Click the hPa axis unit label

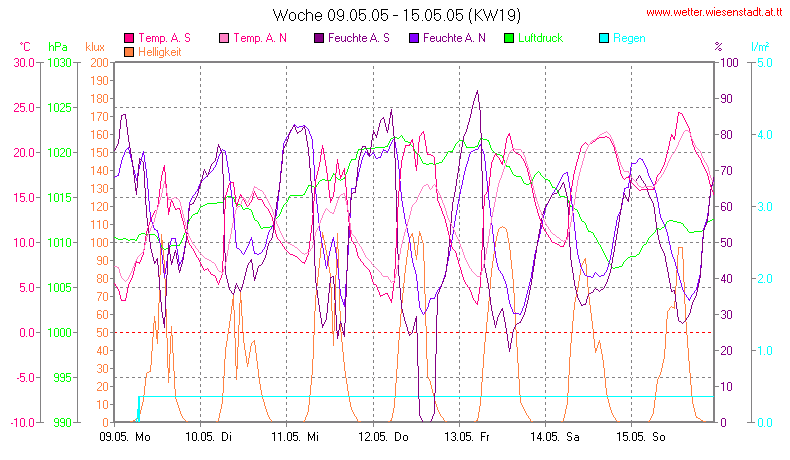[x=58, y=47]
